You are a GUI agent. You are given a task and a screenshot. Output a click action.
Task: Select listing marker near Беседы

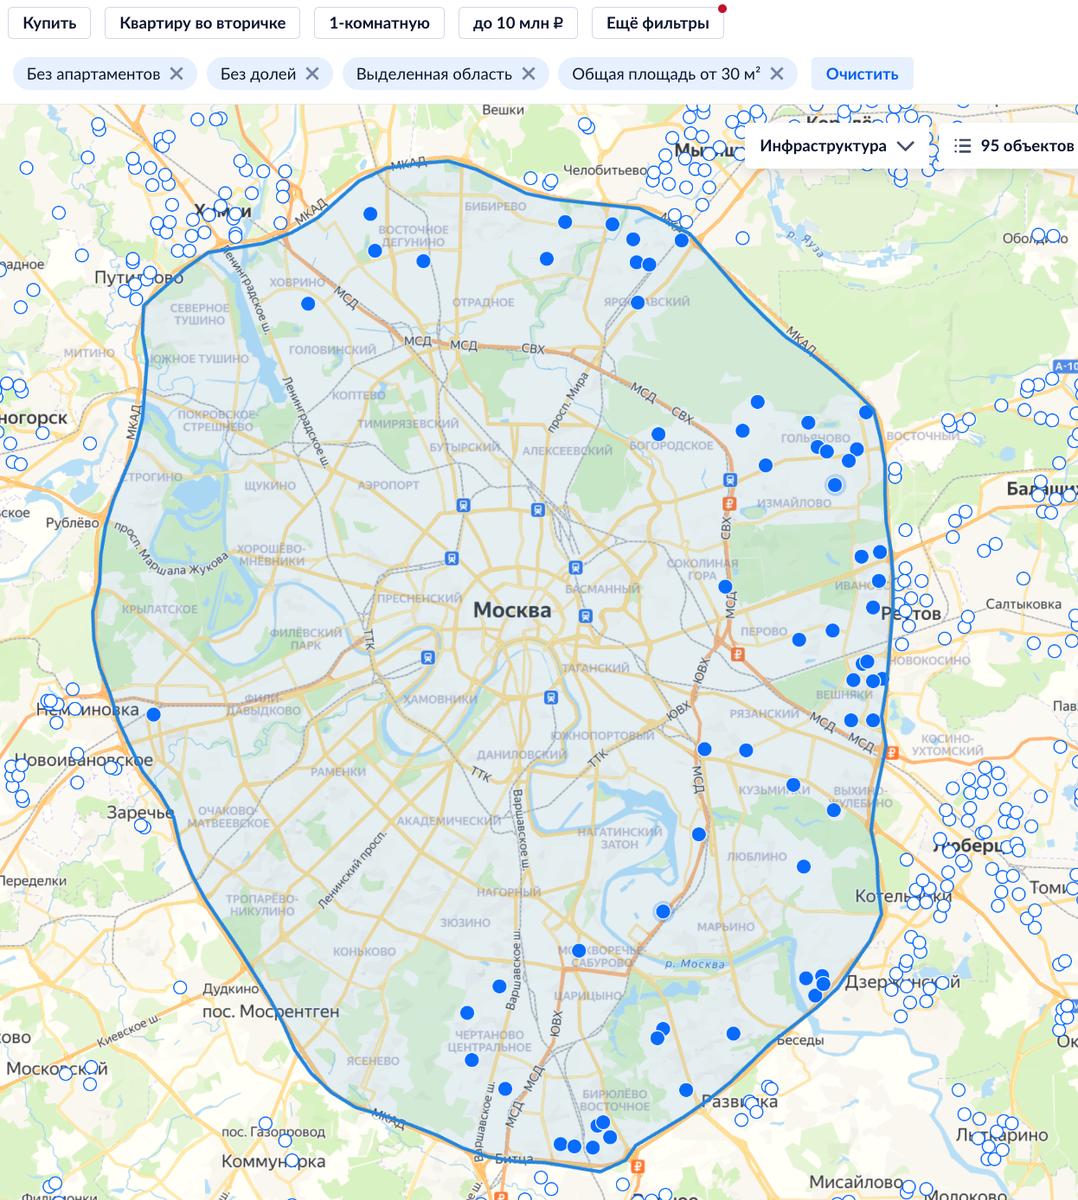coord(733,1033)
